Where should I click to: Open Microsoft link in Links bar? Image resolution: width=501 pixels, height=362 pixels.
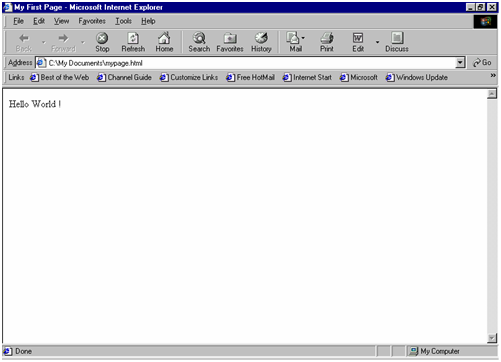(359, 78)
